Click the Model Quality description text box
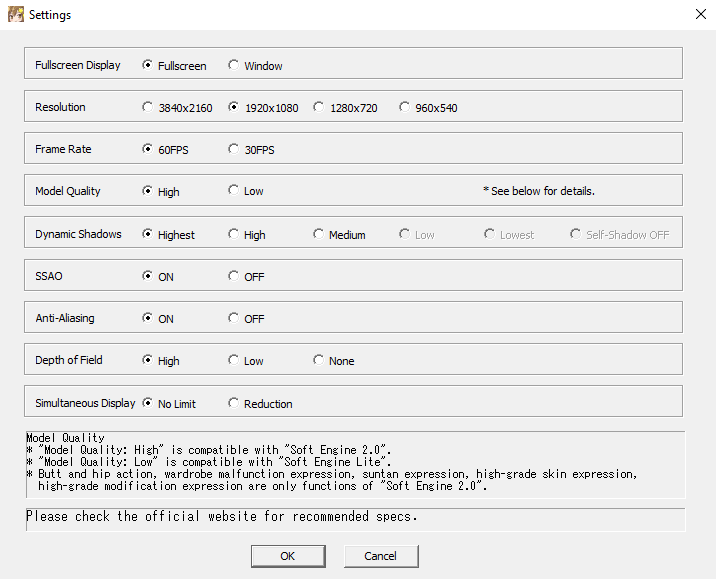716x579 pixels. point(355,464)
